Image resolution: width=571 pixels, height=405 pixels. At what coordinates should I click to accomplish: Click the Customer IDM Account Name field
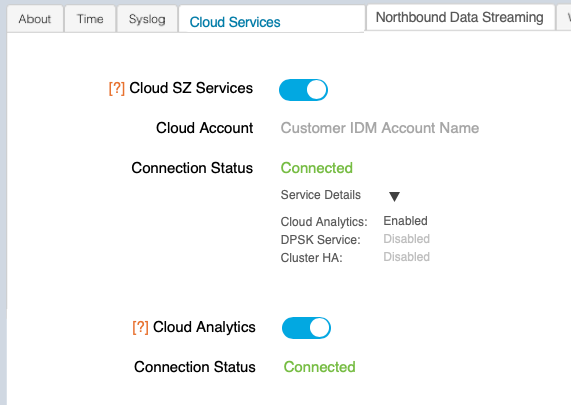380,128
